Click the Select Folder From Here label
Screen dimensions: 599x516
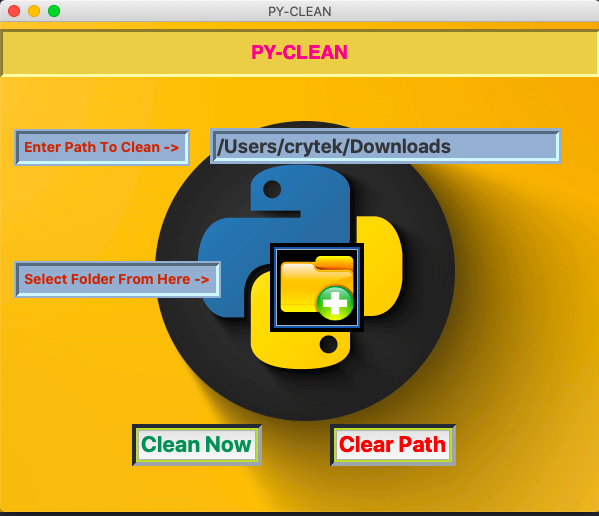(117, 279)
